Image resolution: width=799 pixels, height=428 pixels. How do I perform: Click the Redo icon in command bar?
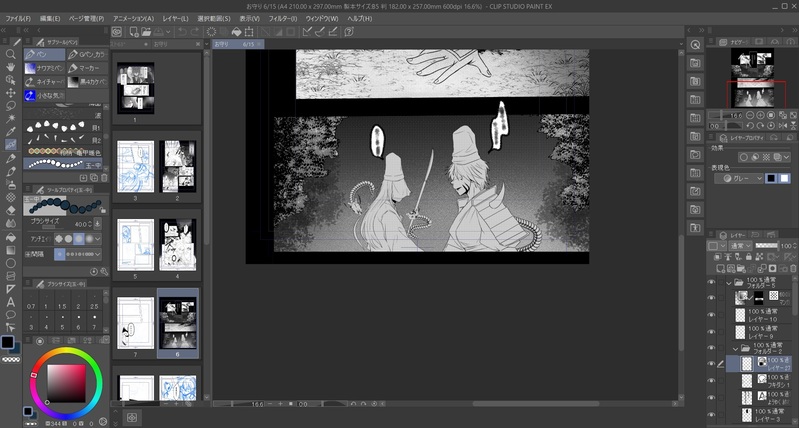click(x=195, y=32)
